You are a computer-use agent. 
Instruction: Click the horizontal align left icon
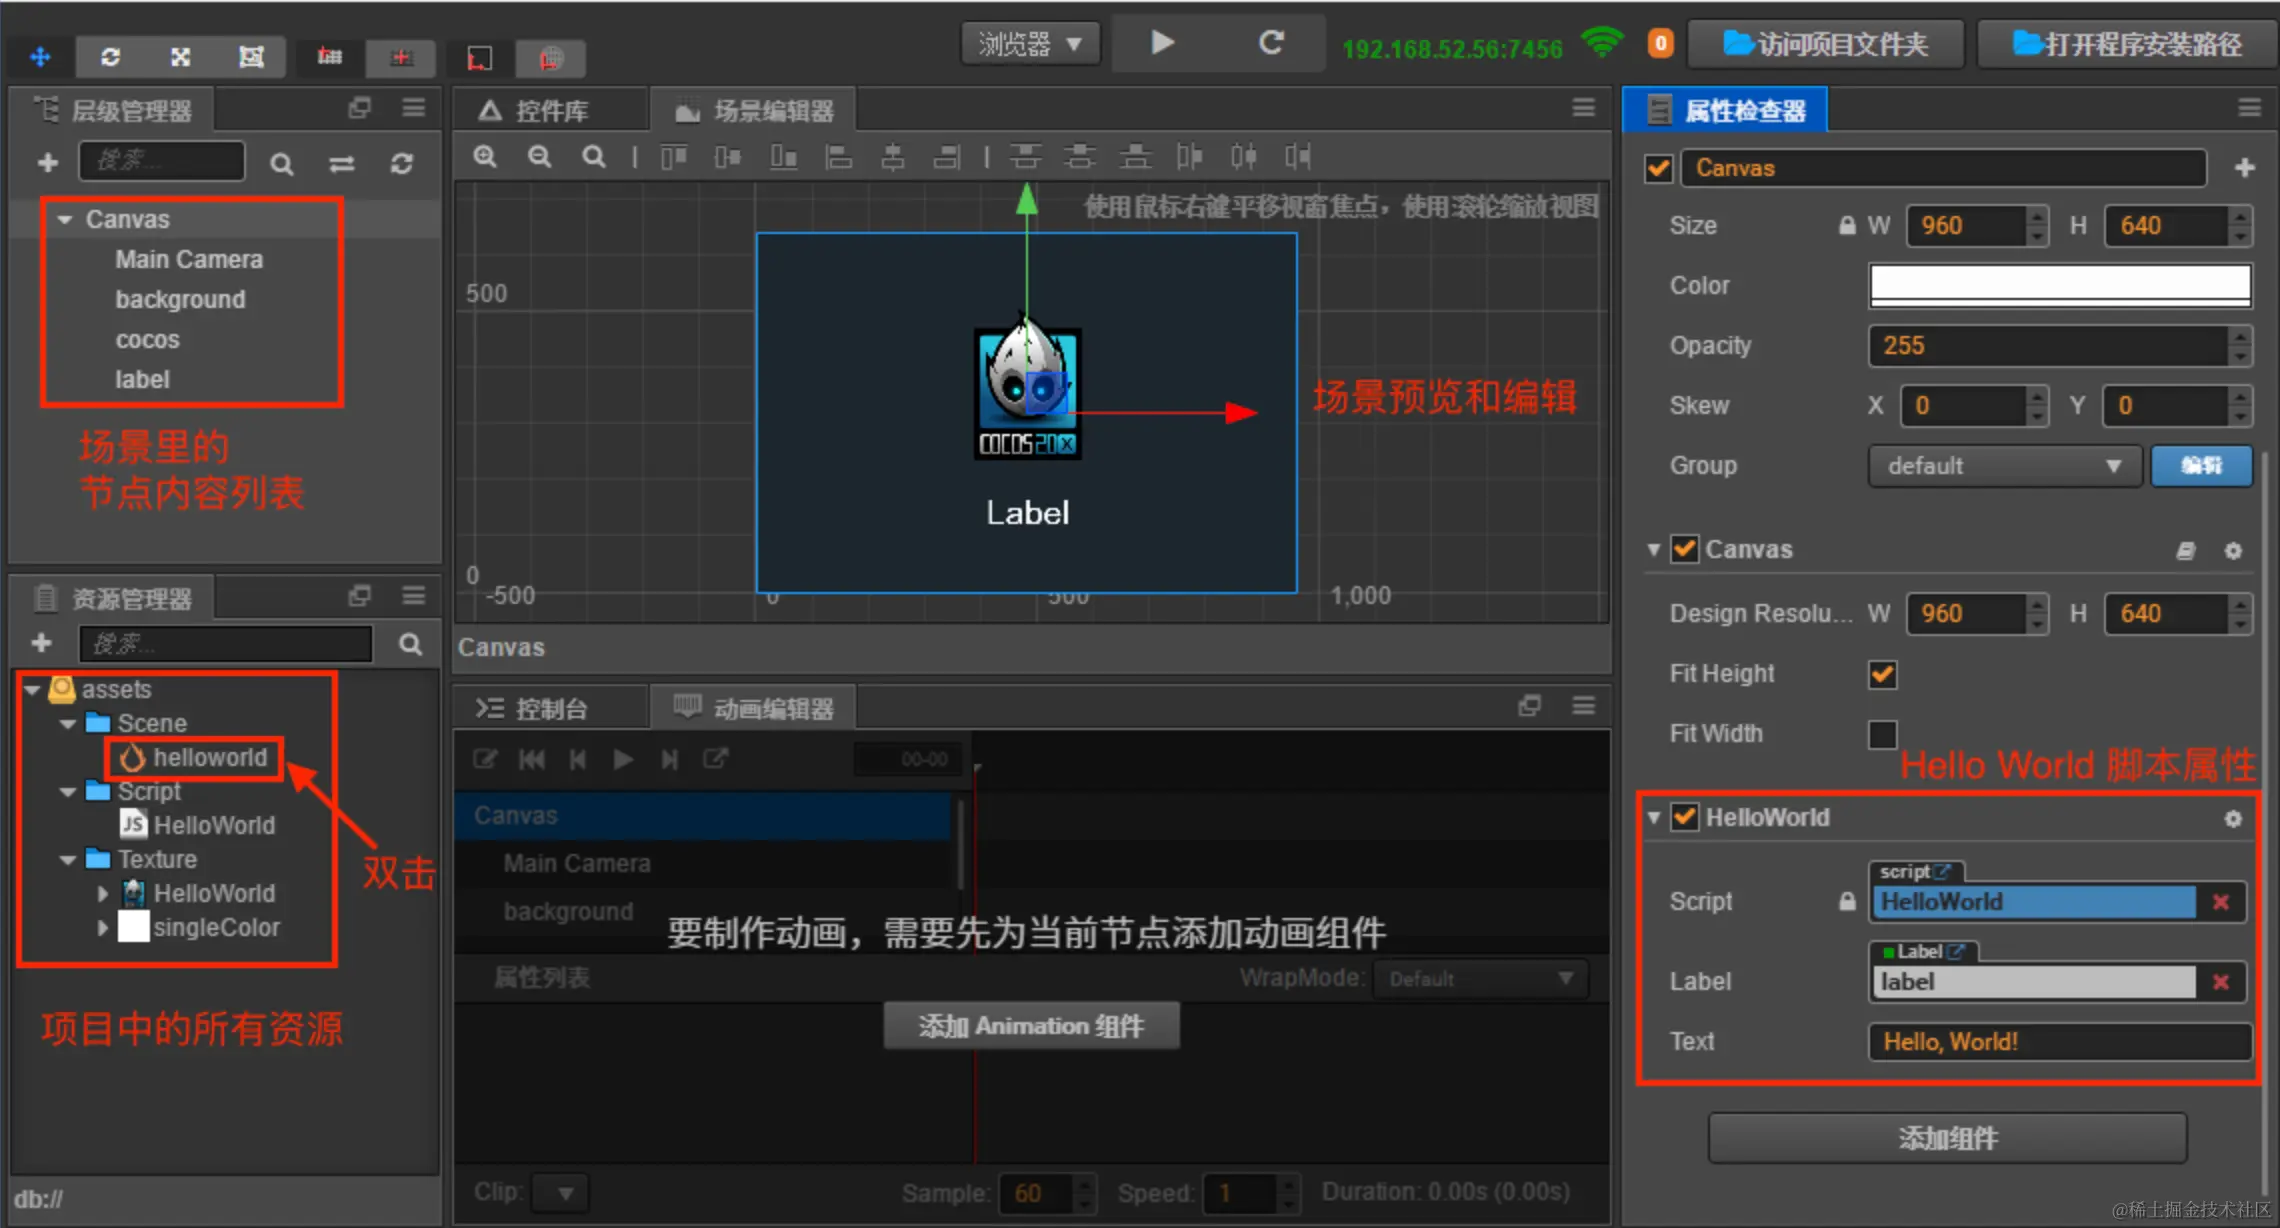840,157
